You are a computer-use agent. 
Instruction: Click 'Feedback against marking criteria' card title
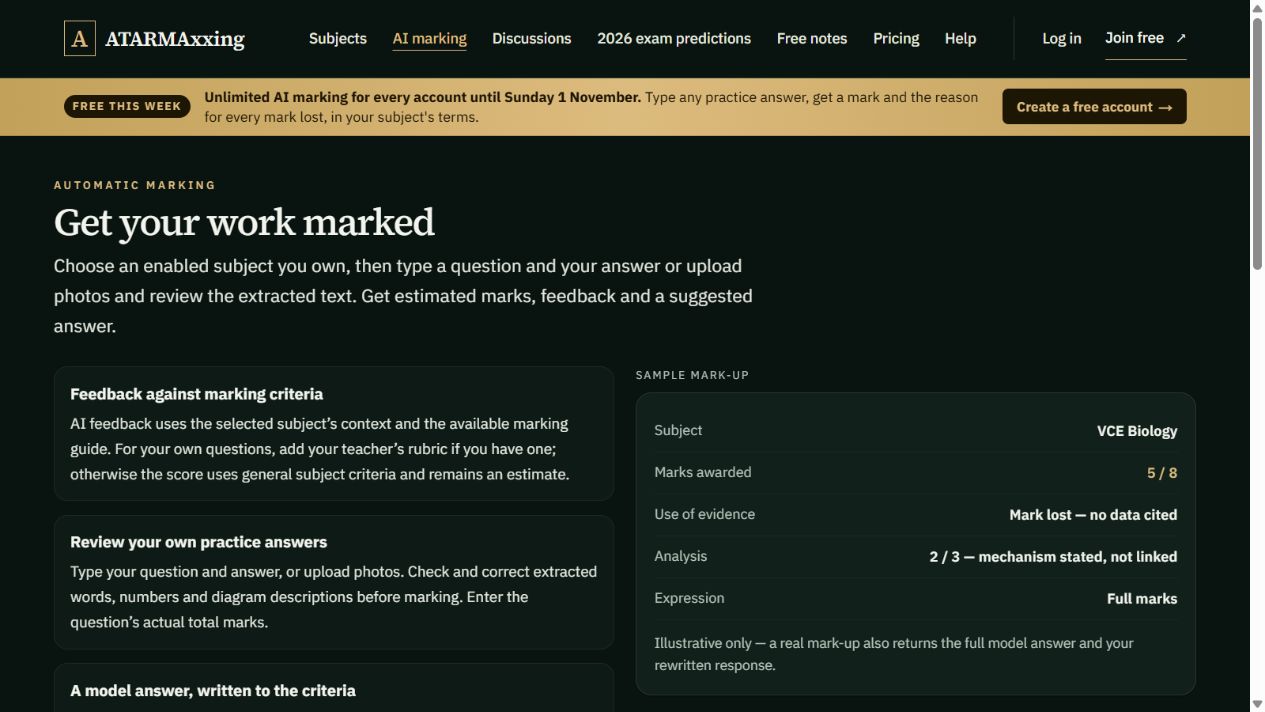(x=196, y=394)
